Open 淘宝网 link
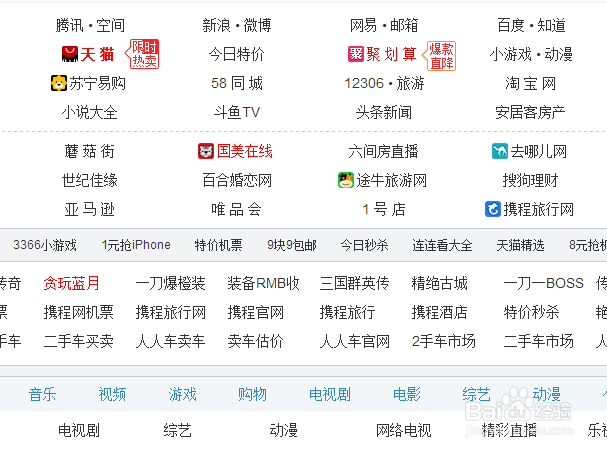The width and height of the screenshot is (607, 452). pyautogui.click(x=531, y=83)
